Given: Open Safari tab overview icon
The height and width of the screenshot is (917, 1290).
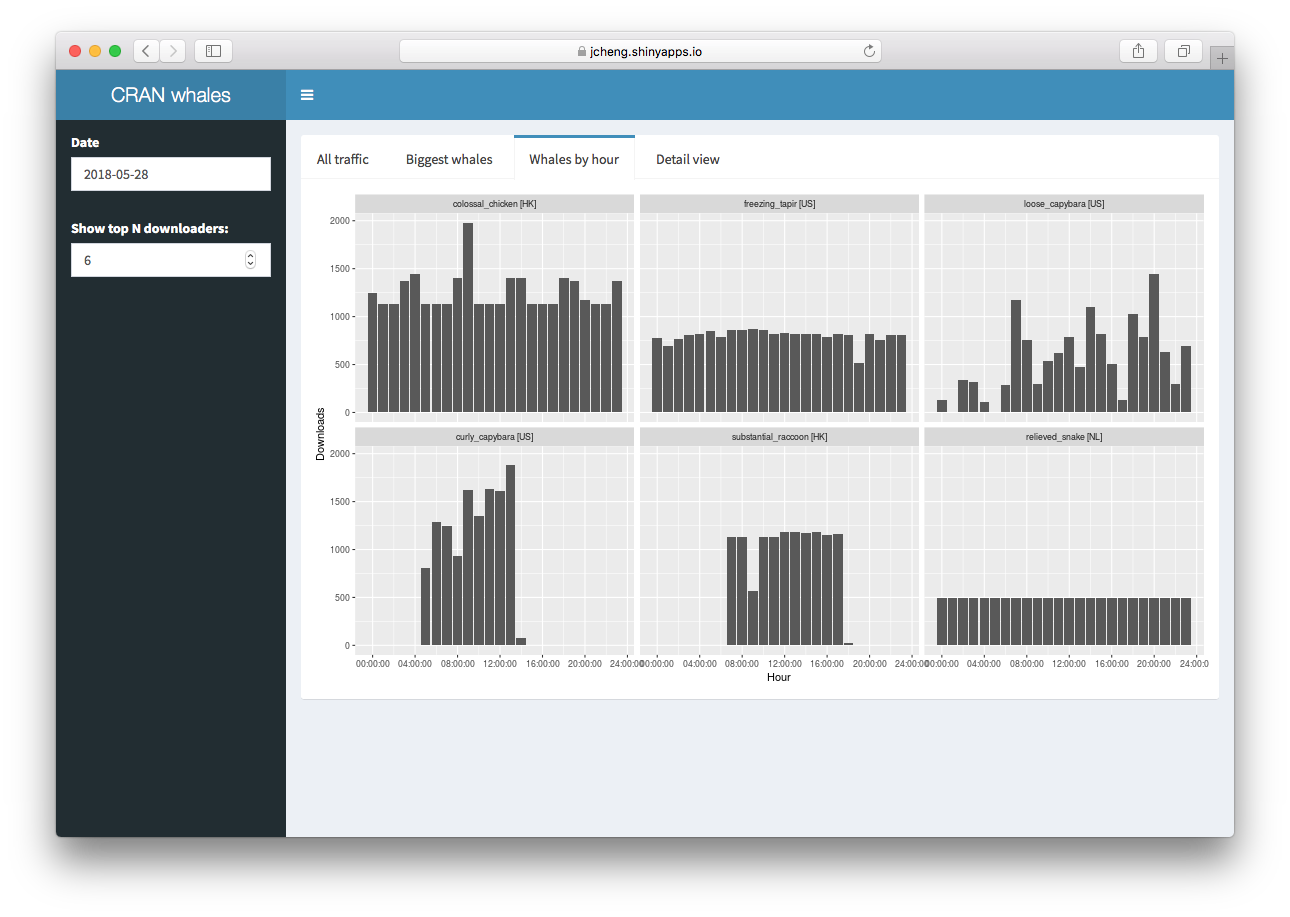Looking at the screenshot, I should point(1183,50).
